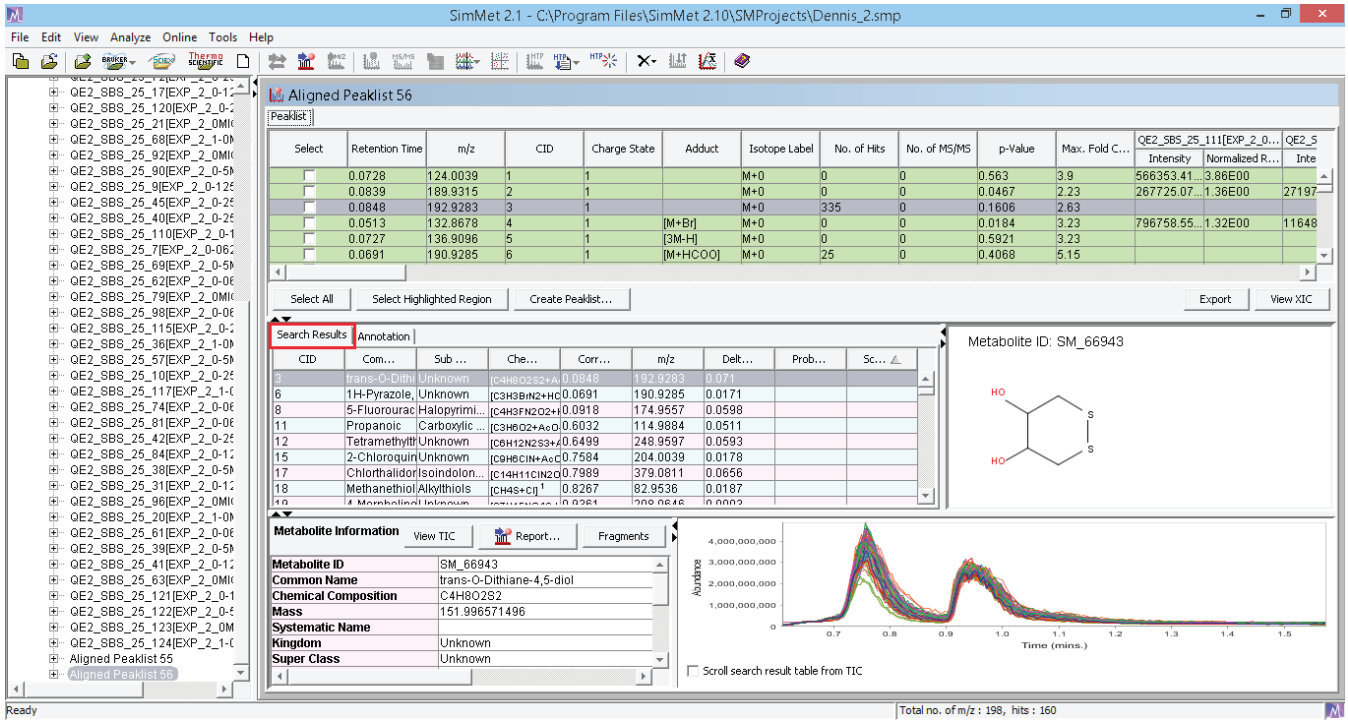Click the gray double-arrows toolbar icon

tap(277, 61)
